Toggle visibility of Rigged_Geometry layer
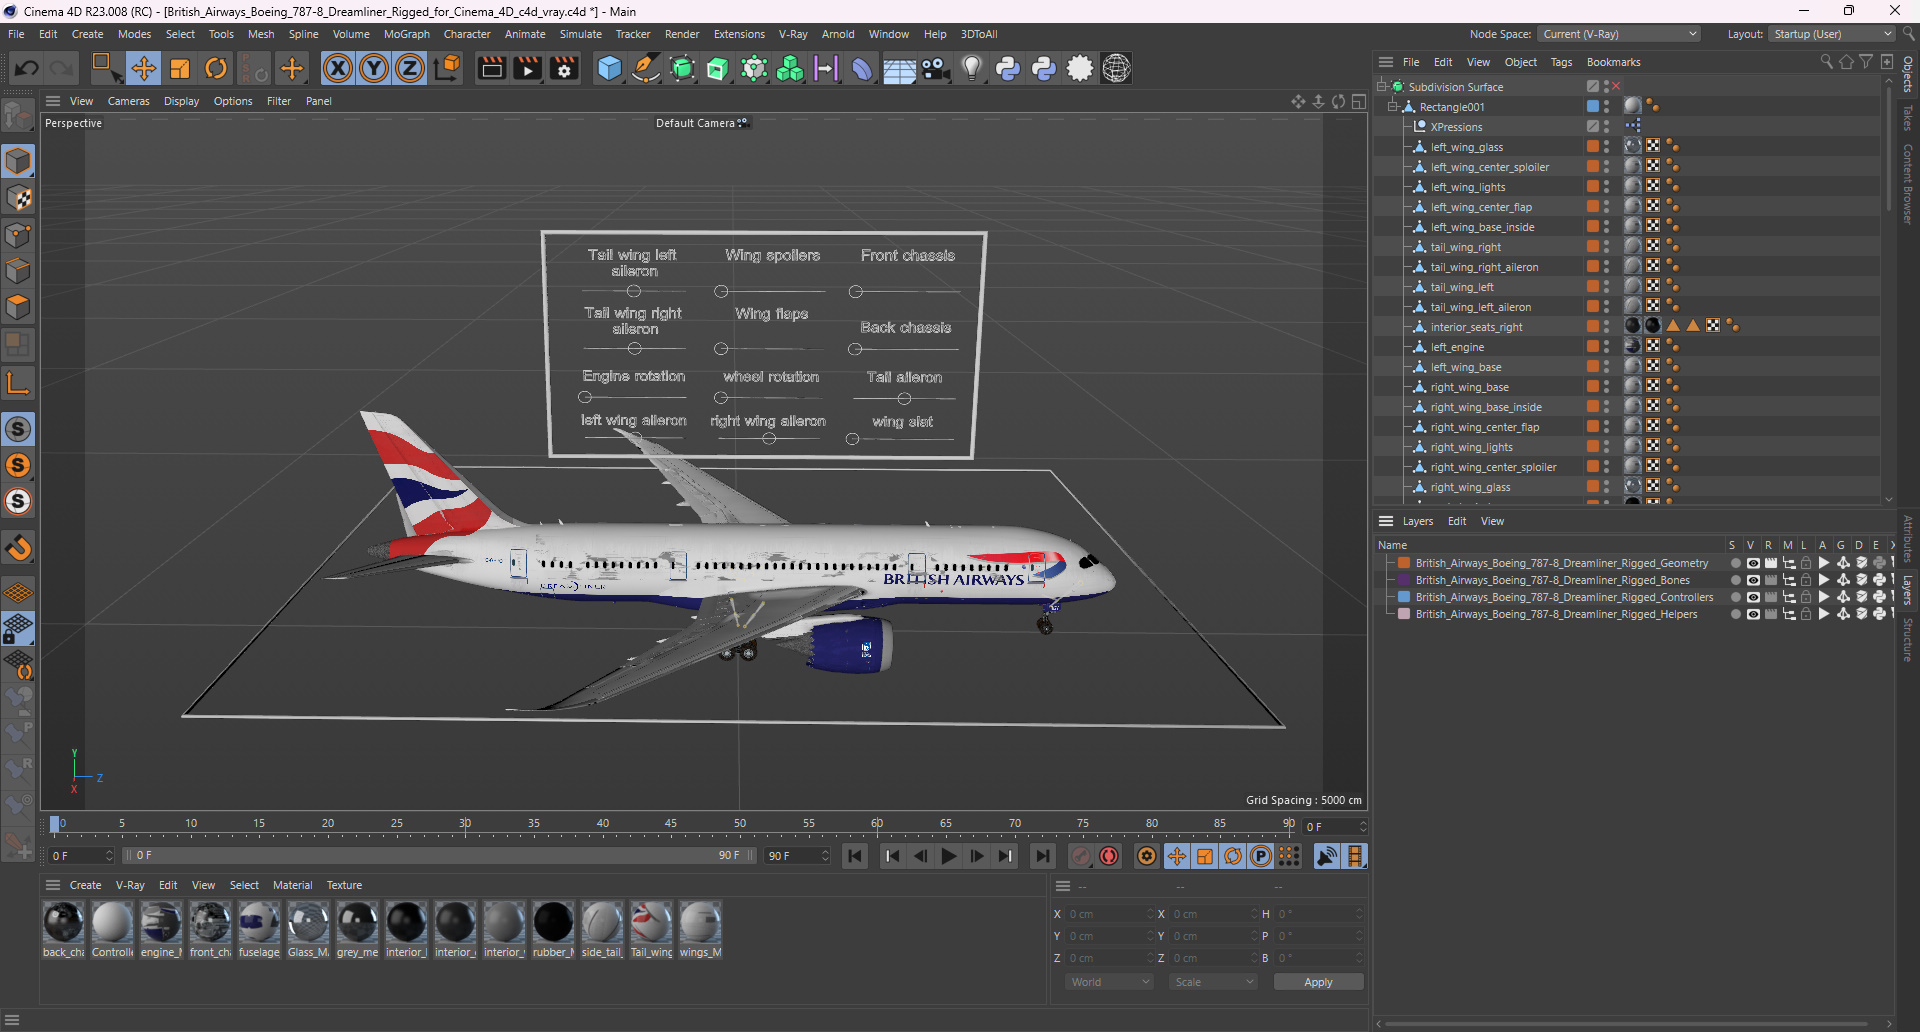The width and height of the screenshot is (1920, 1032). pos(1753,563)
